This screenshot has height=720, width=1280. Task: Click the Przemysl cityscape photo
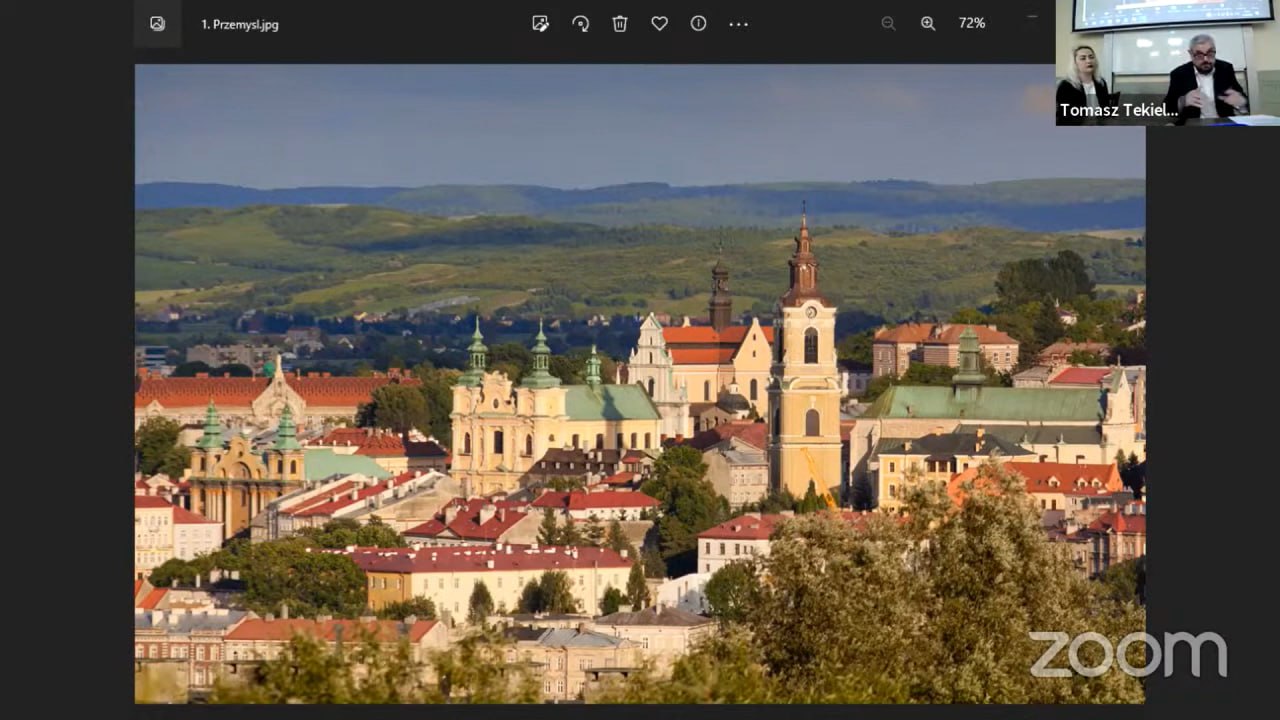point(640,383)
